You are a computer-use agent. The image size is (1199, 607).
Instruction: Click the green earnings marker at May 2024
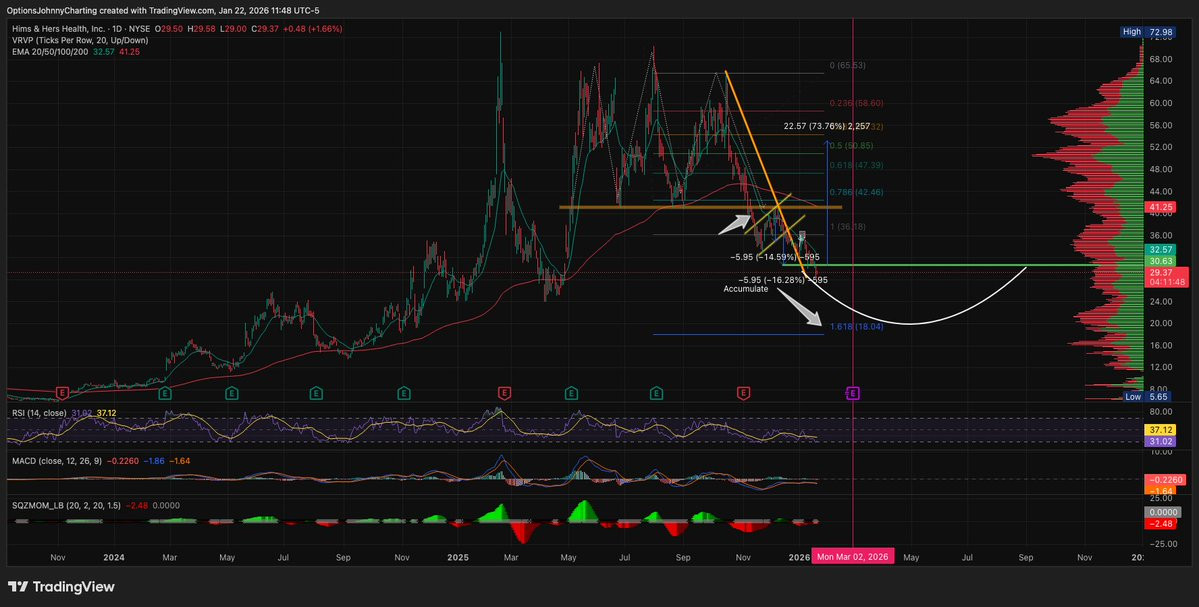(231, 393)
